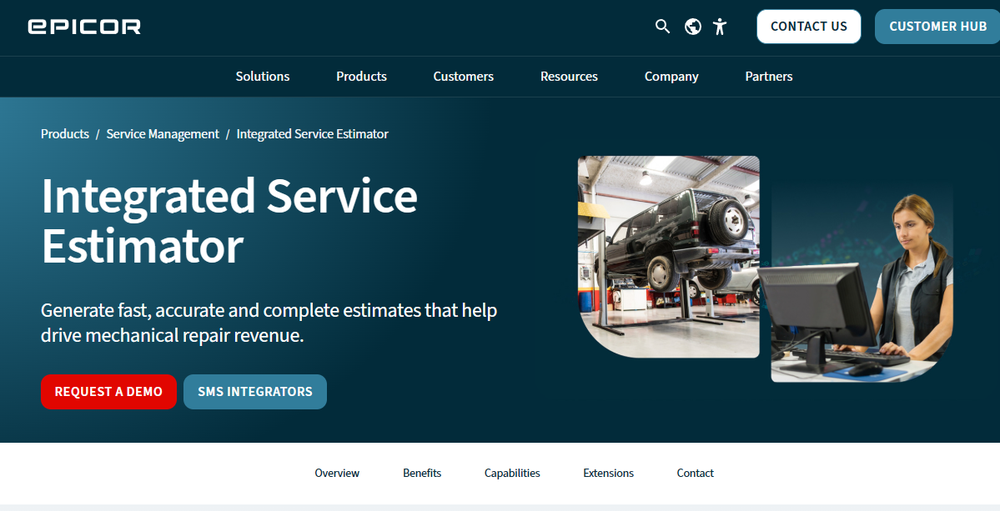The width and height of the screenshot is (1000, 511).
Task: Go to the Products breadcrumb link
Action: 65,134
